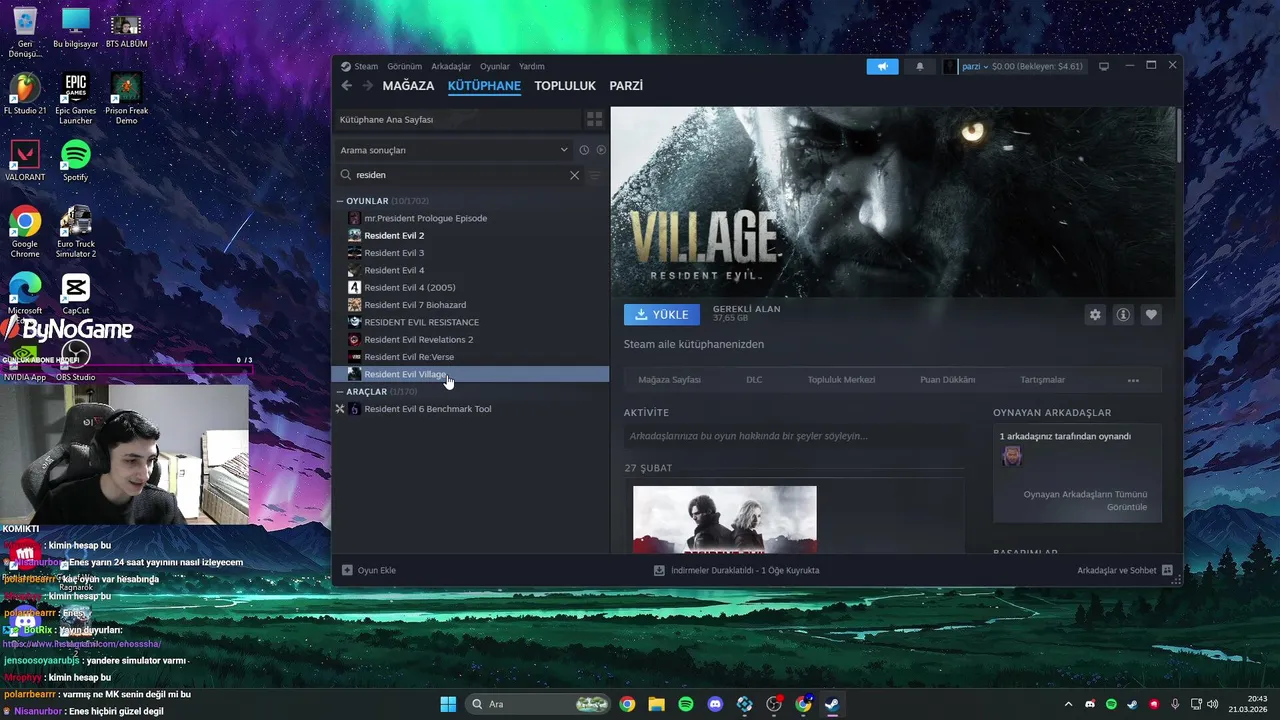1280x720 pixels.
Task: Open the Recycle Bin on desktop
Action: 25,32
